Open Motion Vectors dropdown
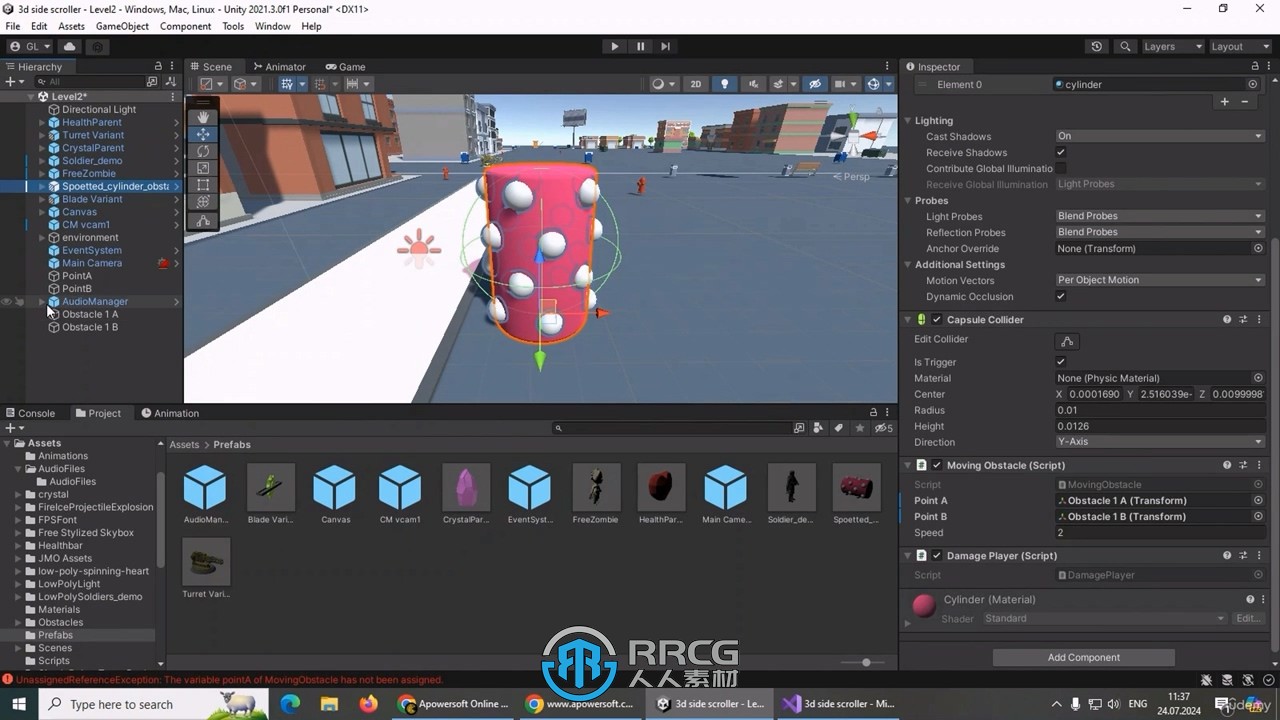 pyautogui.click(x=1160, y=280)
